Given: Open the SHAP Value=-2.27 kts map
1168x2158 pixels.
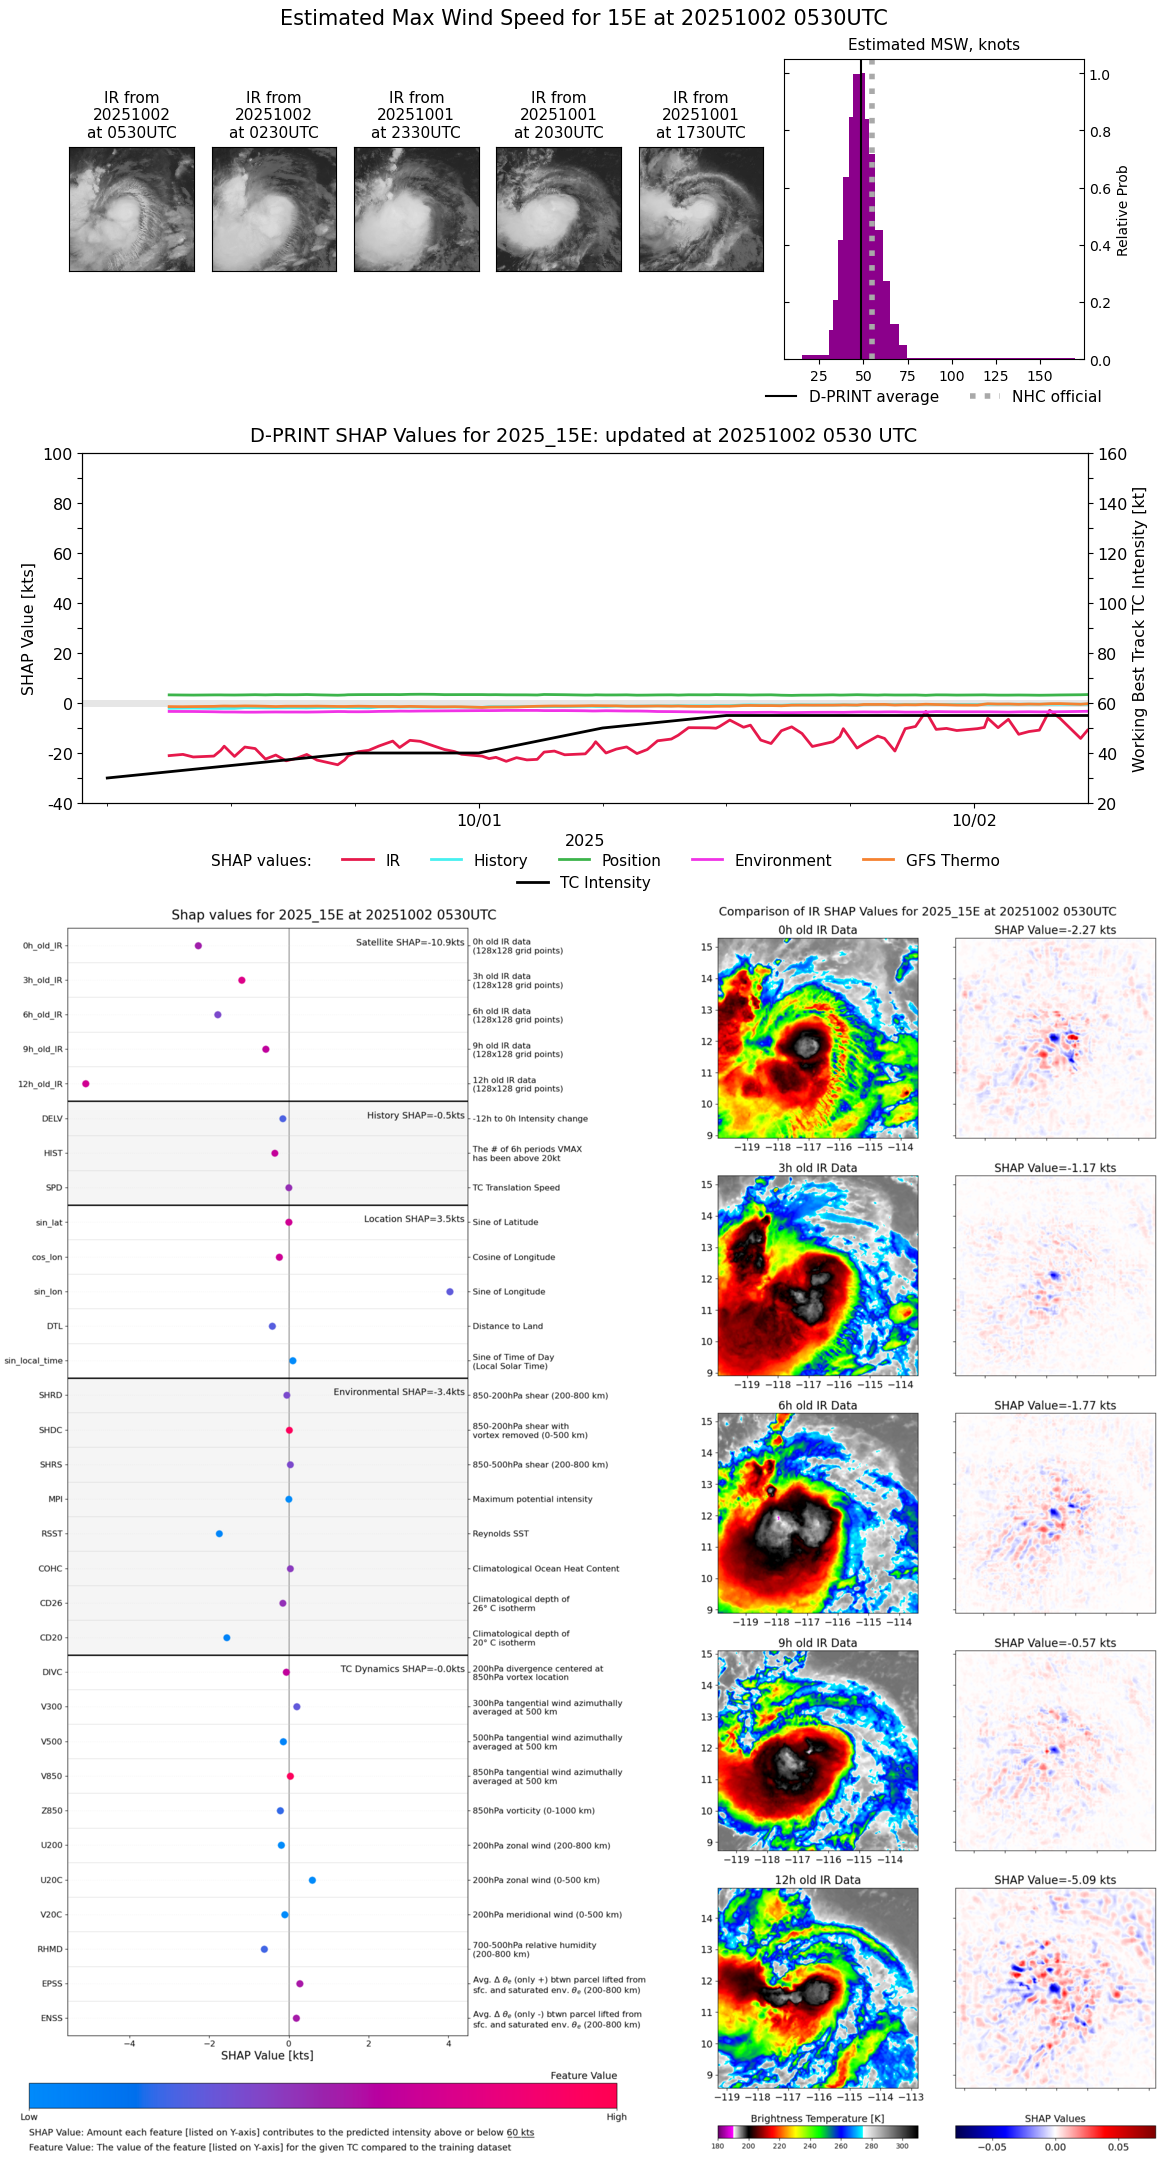Looking at the screenshot, I should pyautogui.click(x=1055, y=1038).
